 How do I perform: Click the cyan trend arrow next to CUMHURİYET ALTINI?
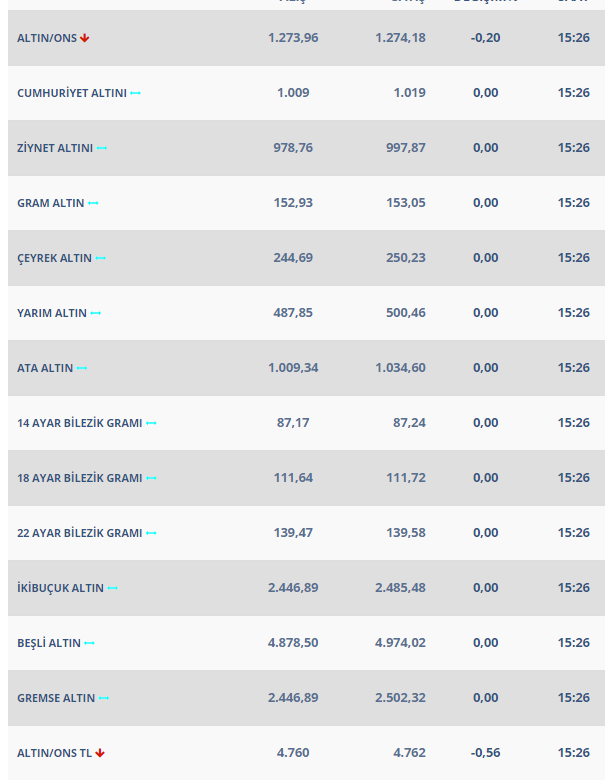135,93
